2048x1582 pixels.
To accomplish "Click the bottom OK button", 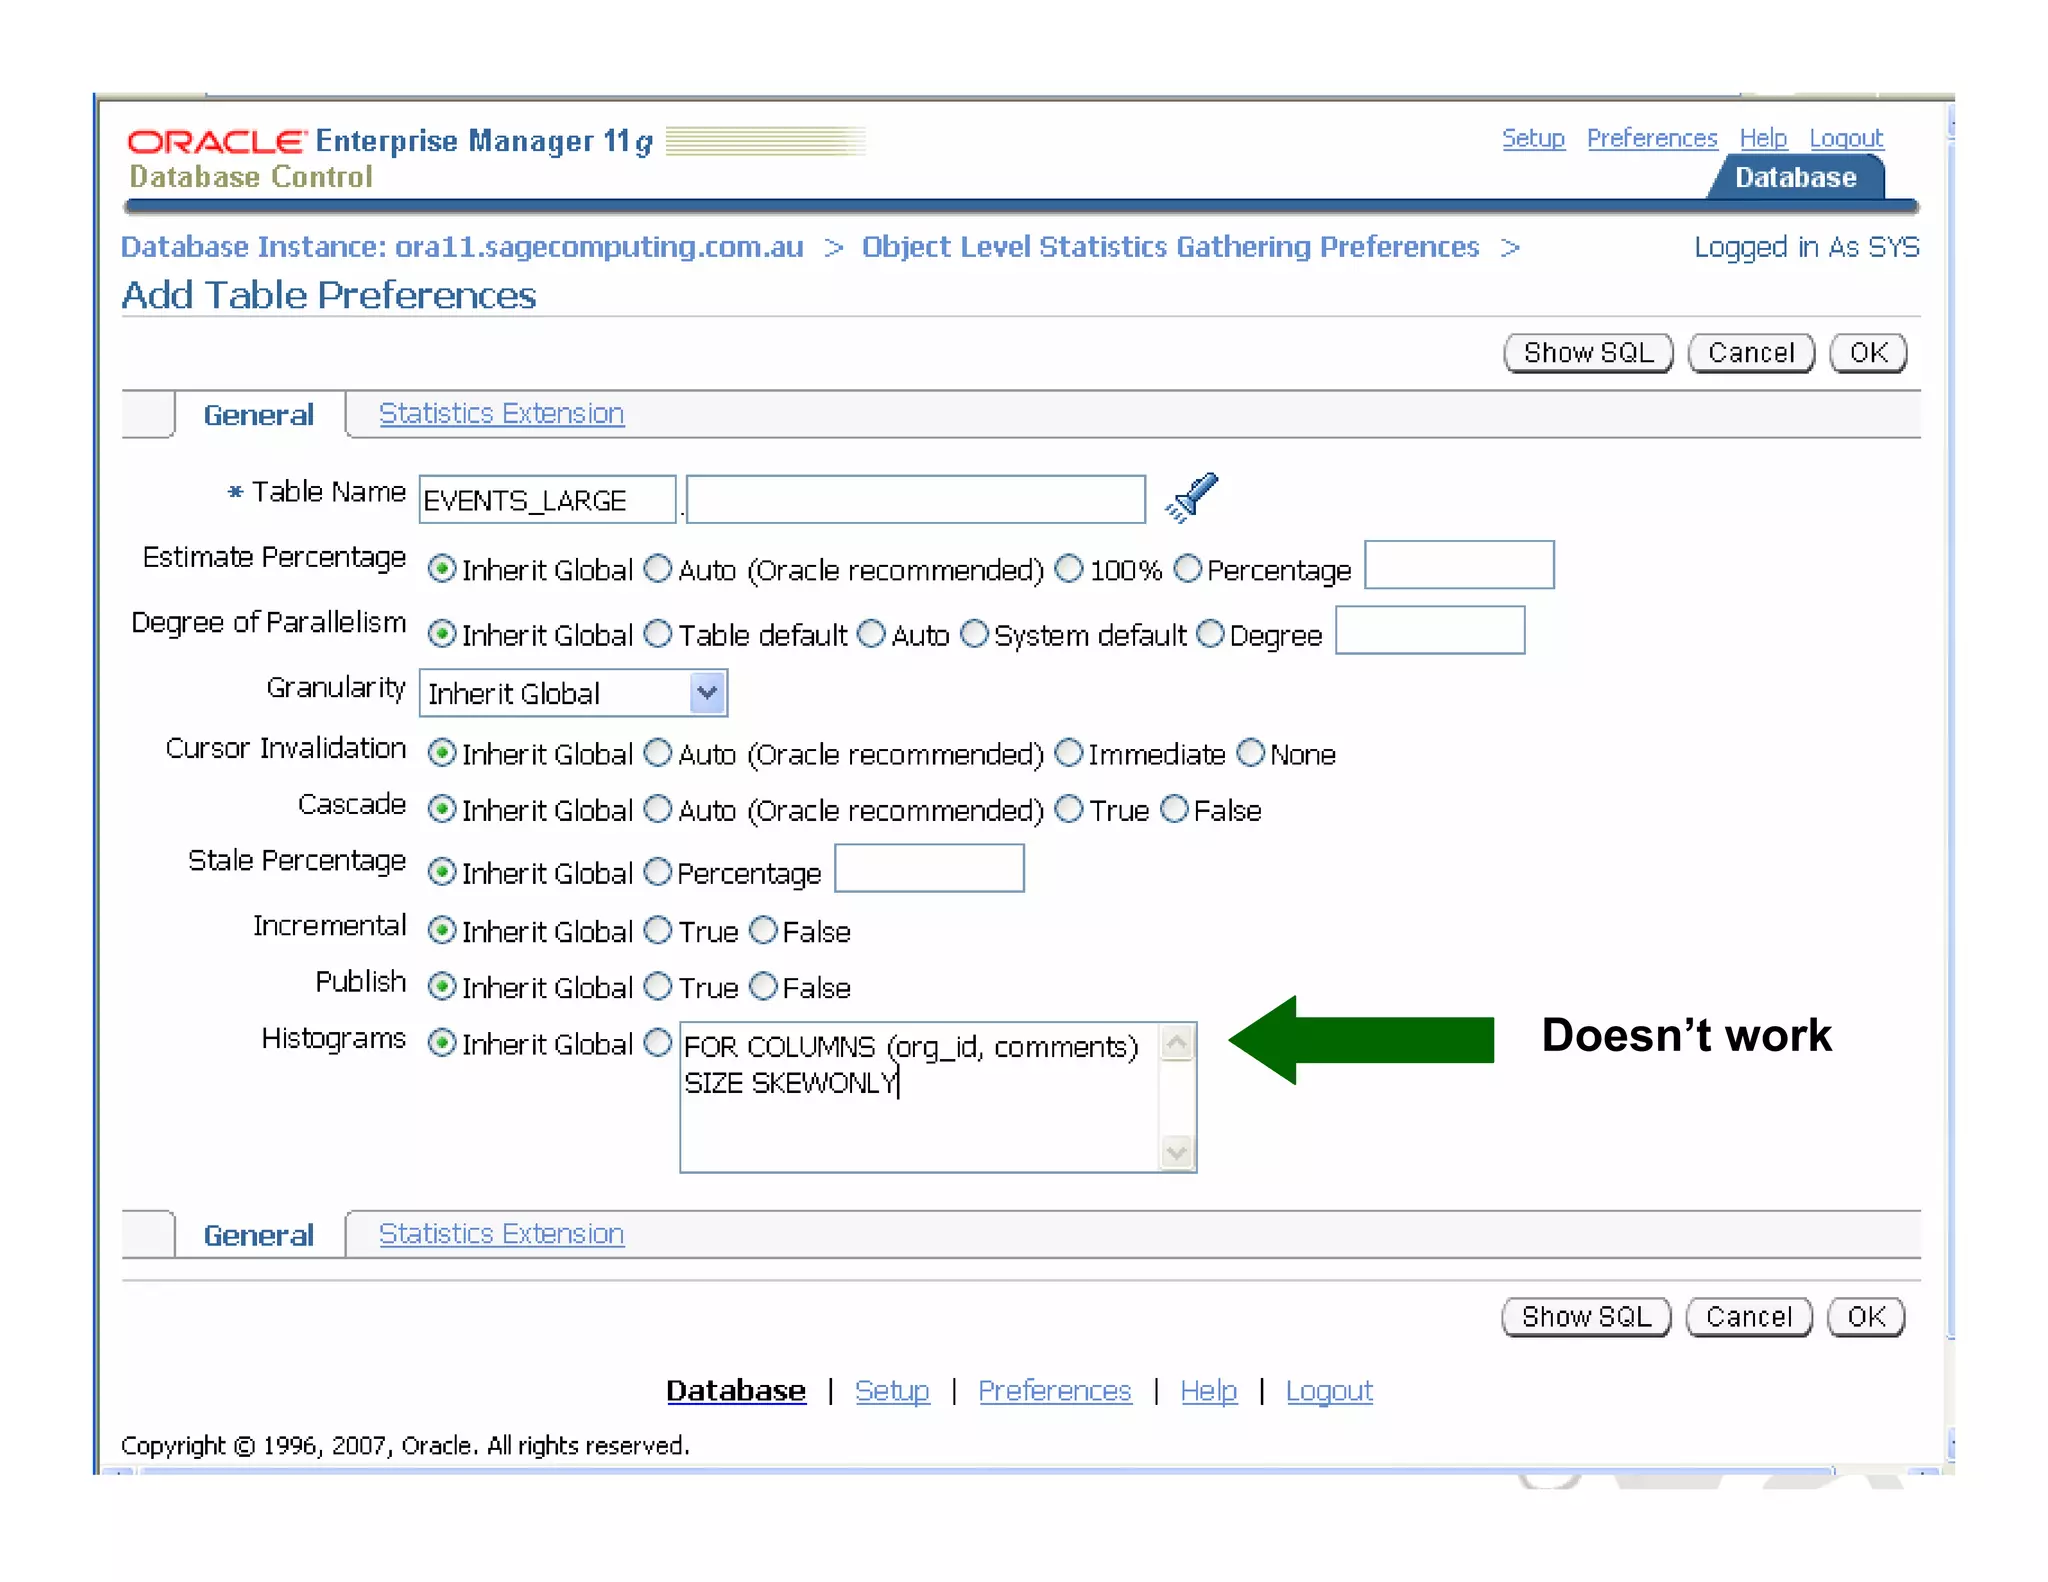I will (1865, 1317).
